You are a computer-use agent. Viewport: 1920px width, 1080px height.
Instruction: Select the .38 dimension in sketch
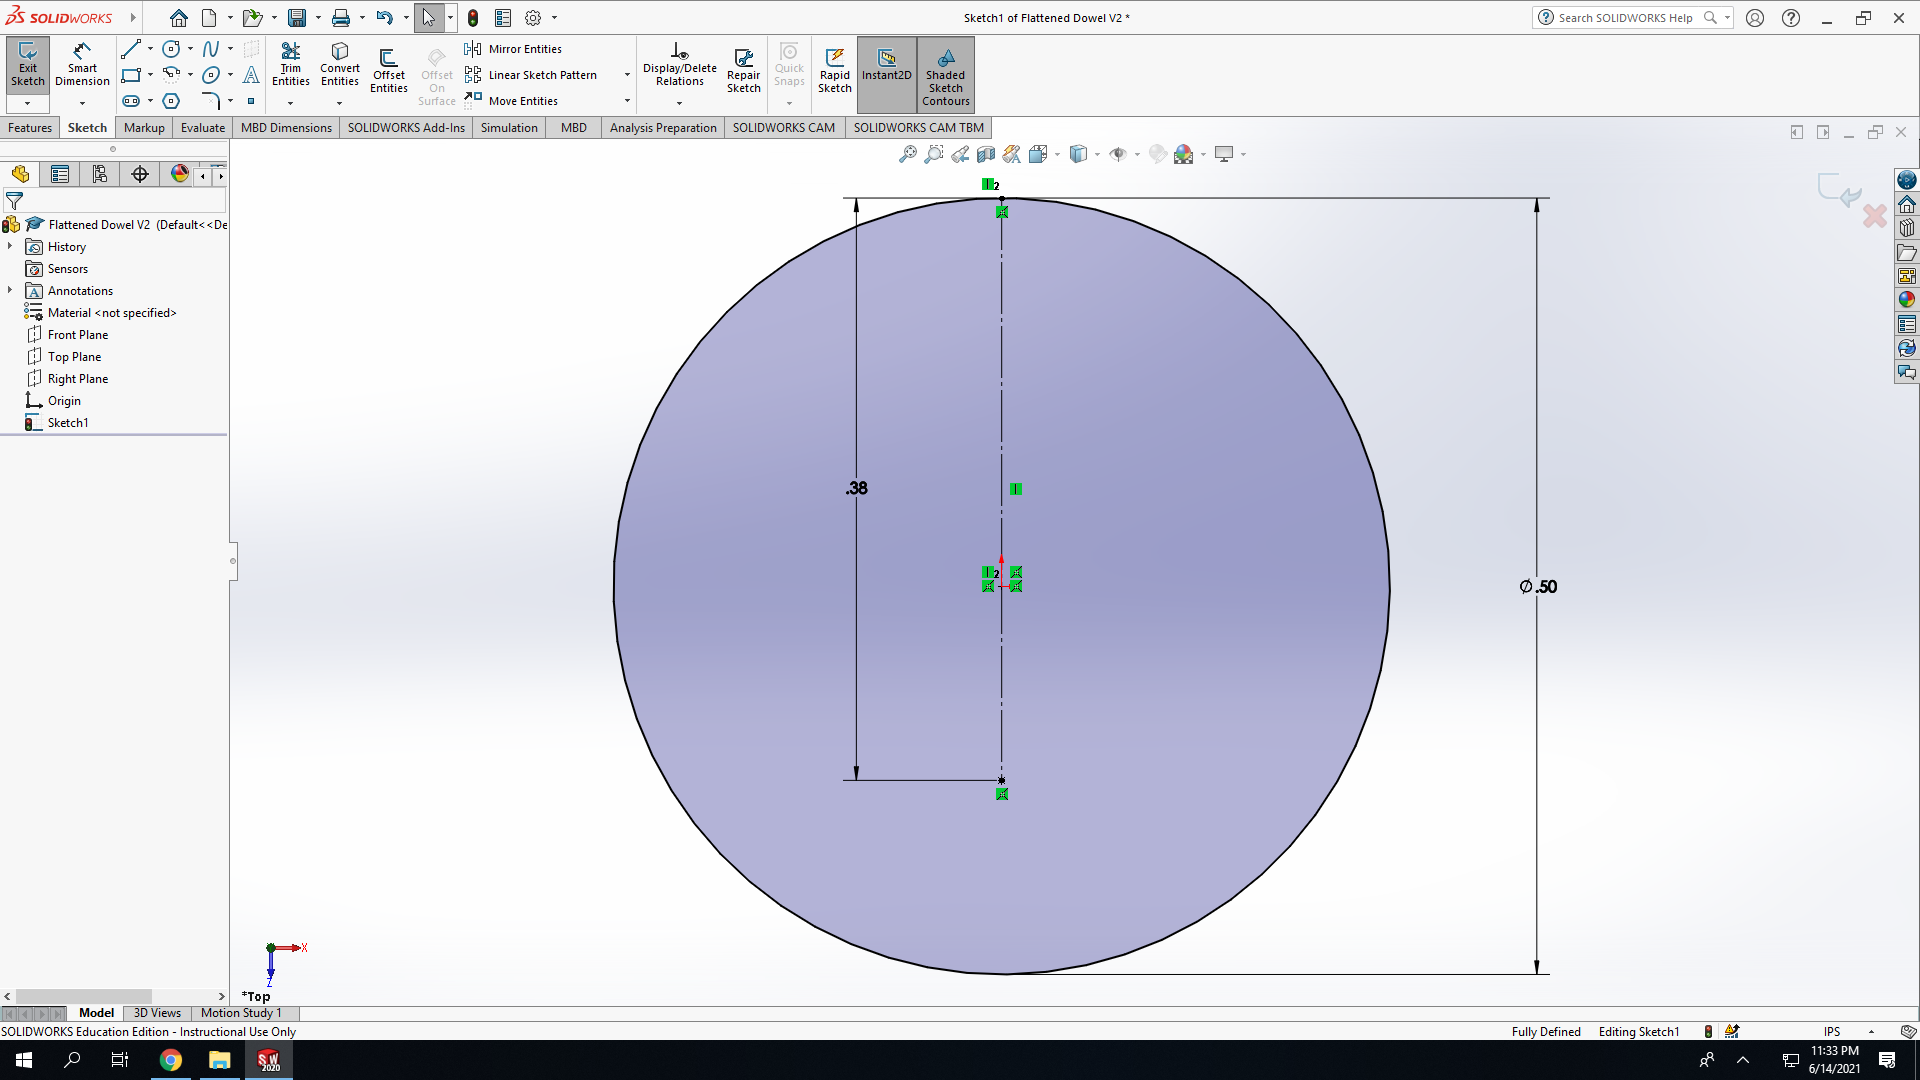click(x=857, y=489)
